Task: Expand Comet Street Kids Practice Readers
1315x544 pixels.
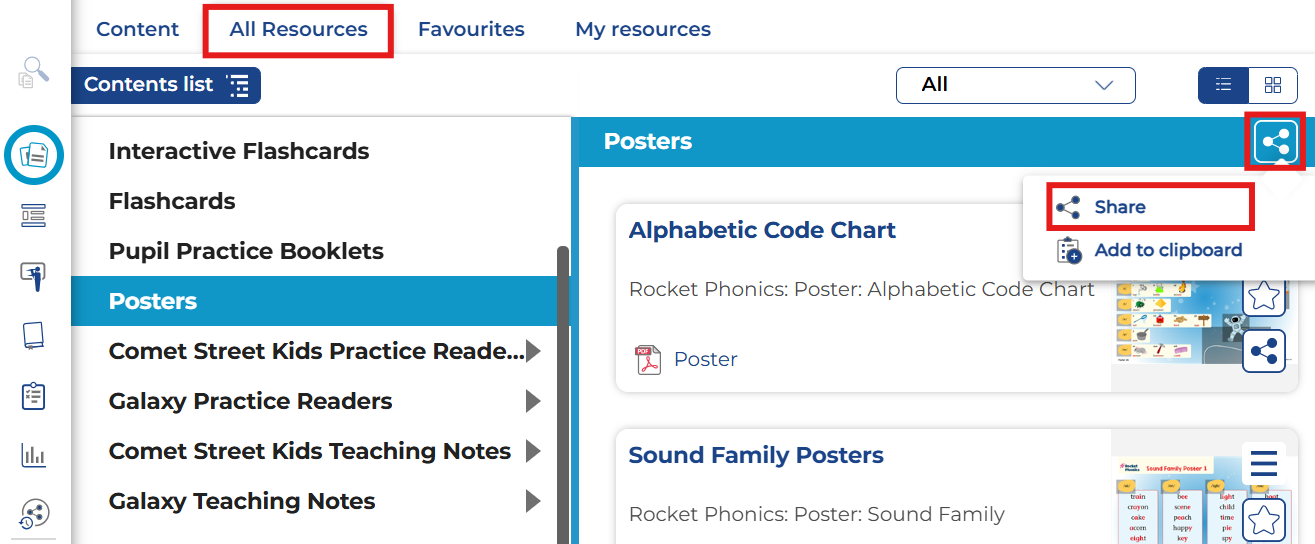Action: 533,351
